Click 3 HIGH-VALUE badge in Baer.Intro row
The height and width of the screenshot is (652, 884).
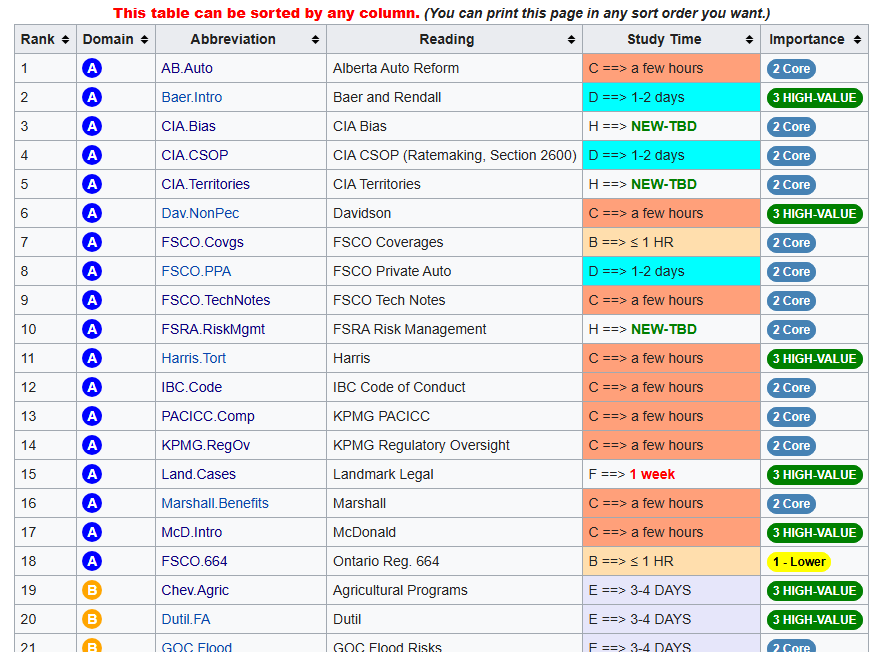point(815,98)
